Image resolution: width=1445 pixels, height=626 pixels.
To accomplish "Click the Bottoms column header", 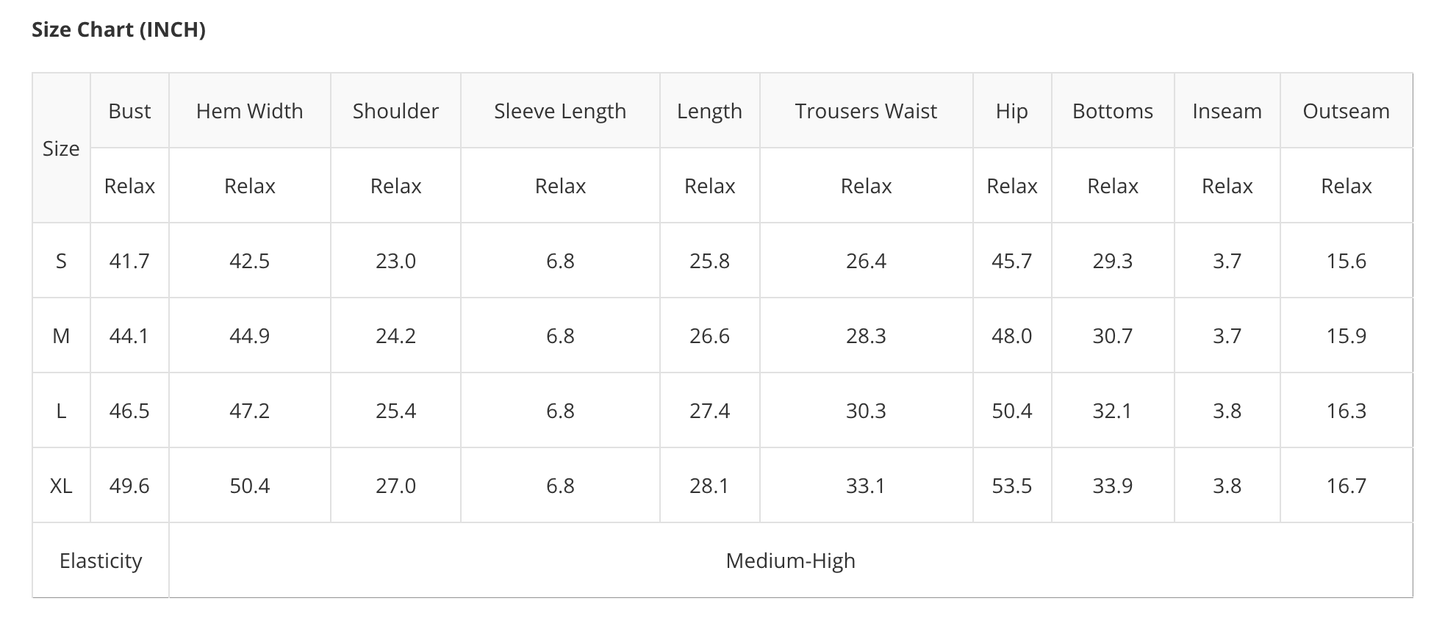I will pyautogui.click(x=1112, y=111).
